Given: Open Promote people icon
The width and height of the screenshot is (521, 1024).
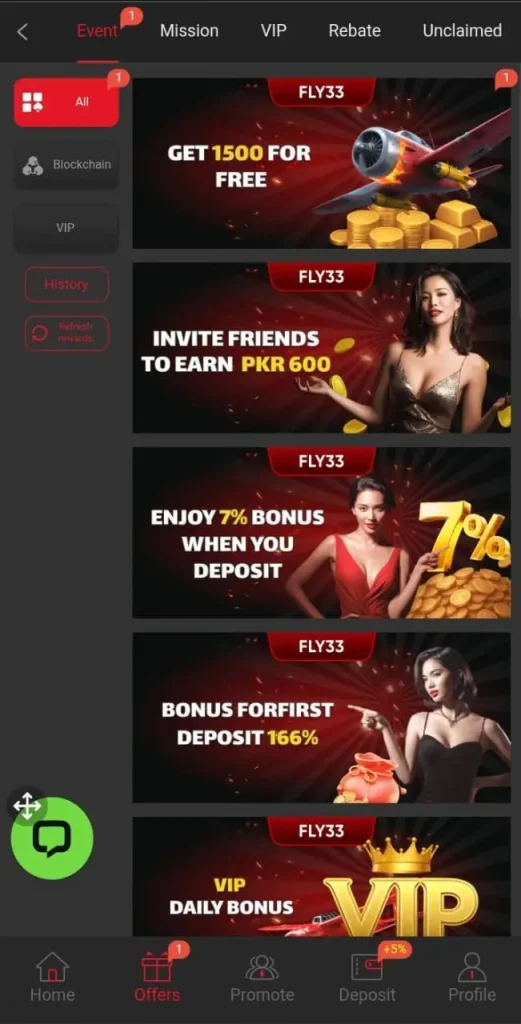Looking at the screenshot, I should 262,967.
